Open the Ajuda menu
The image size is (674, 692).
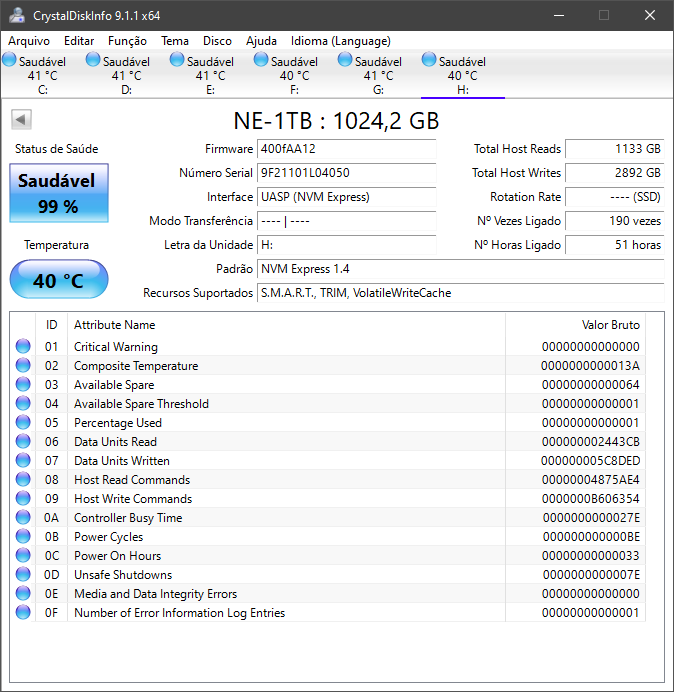[x=261, y=41]
